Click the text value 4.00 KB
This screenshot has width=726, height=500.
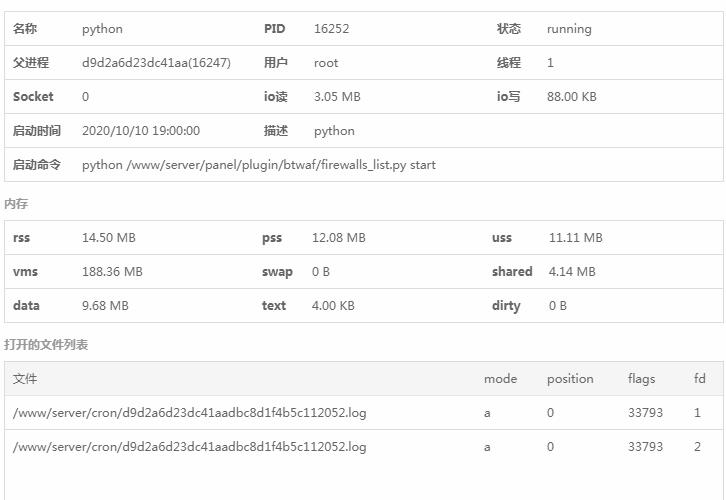(x=333, y=306)
